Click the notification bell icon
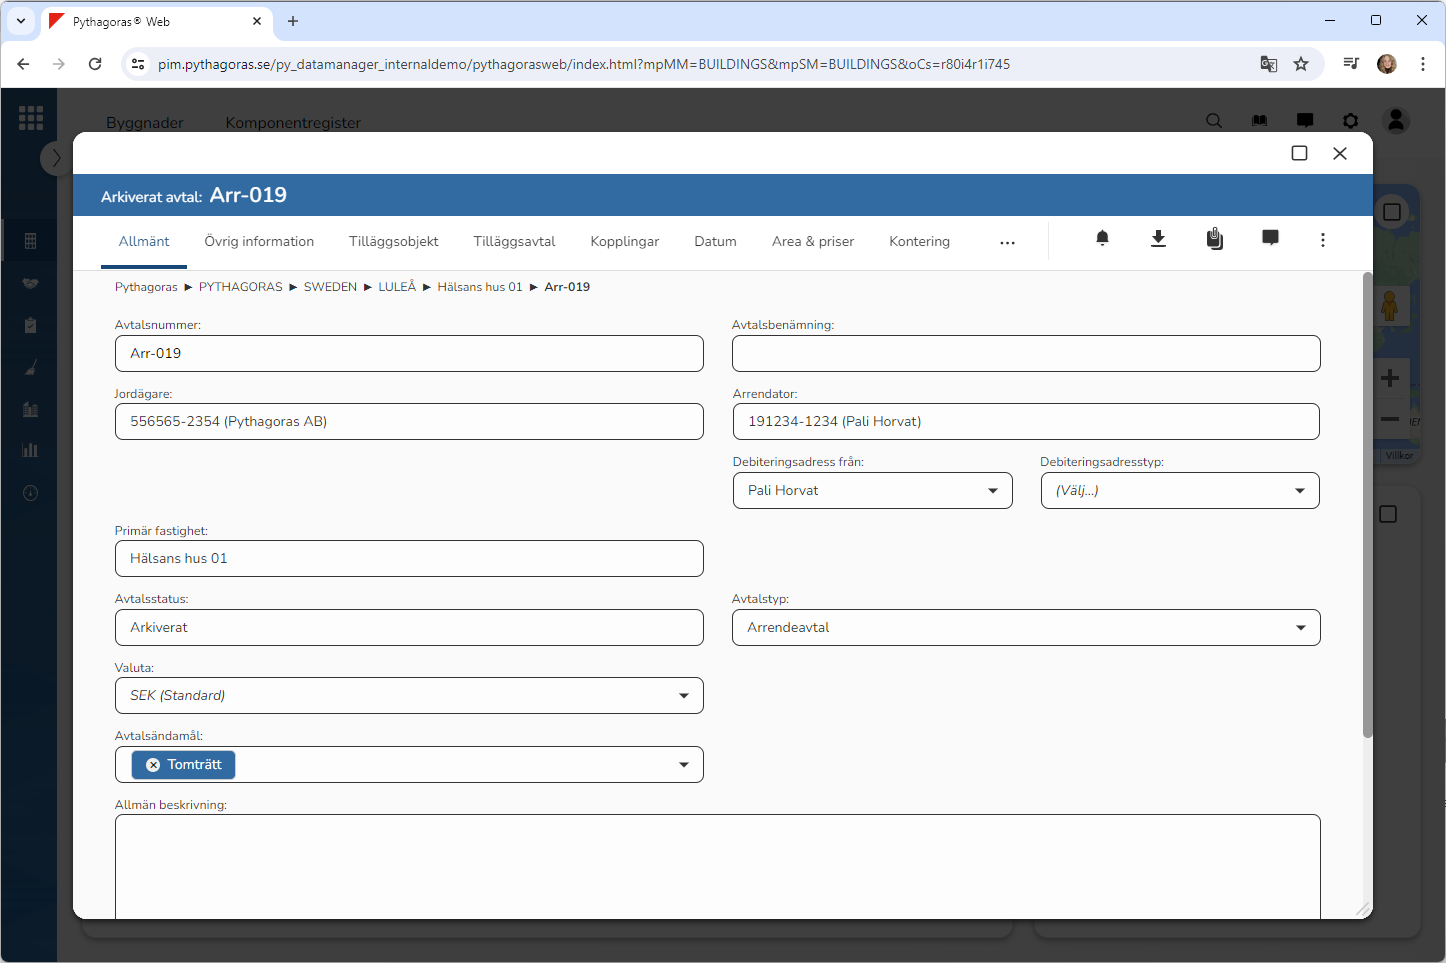This screenshot has height=963, width=1446. tap(1102, 239)
